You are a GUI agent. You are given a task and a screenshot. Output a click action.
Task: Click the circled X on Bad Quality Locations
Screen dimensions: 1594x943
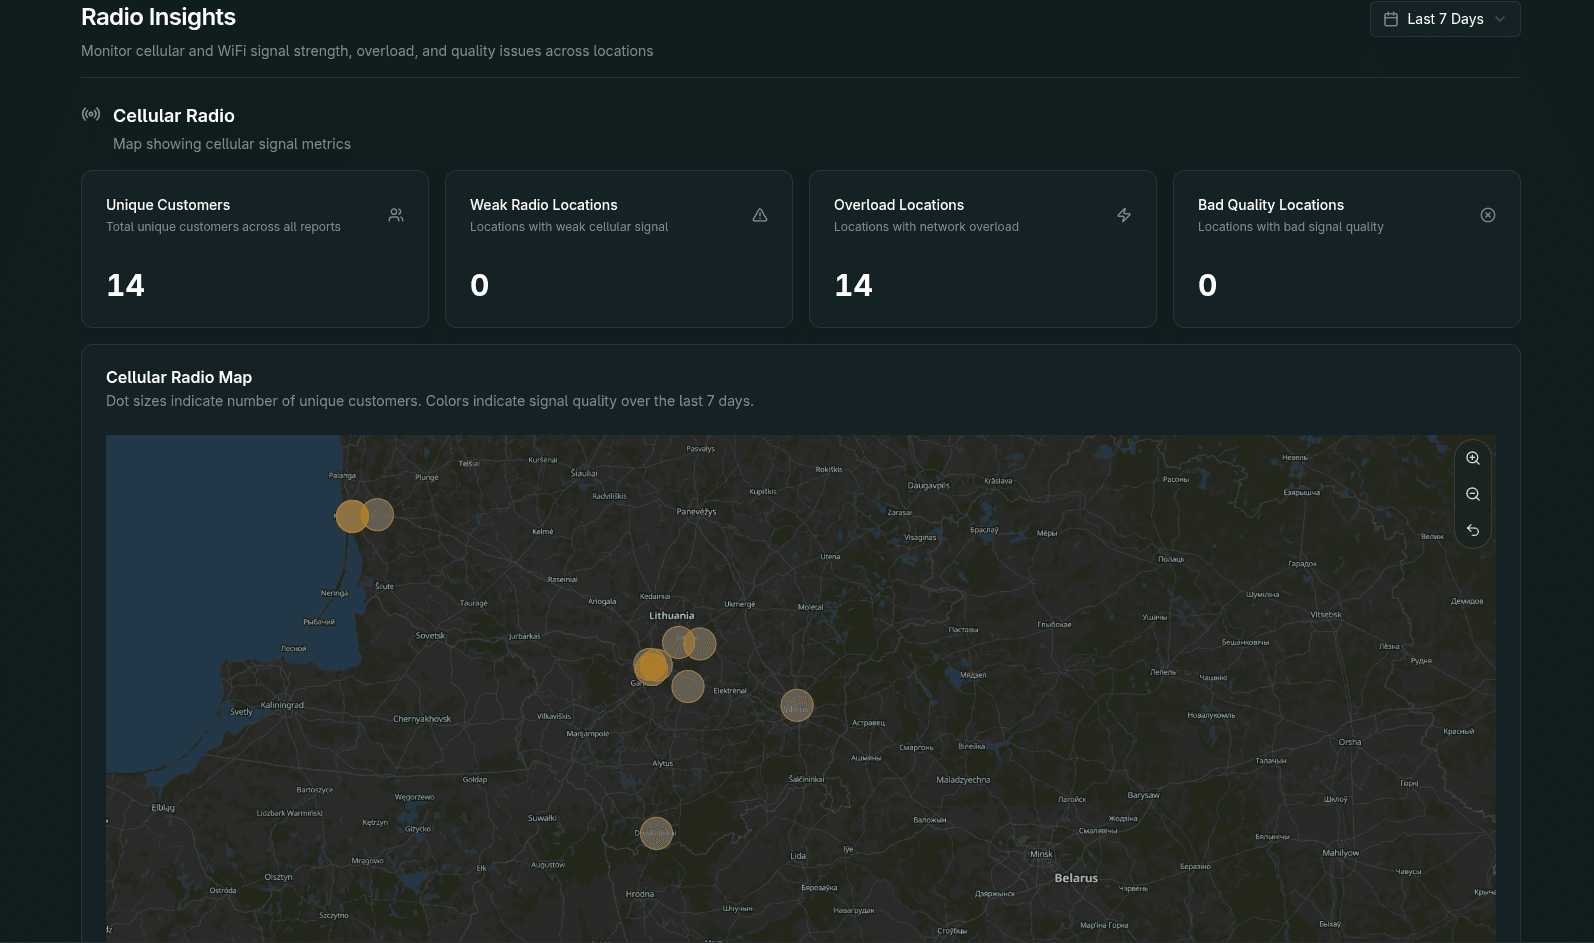(x=1488, y=215)
